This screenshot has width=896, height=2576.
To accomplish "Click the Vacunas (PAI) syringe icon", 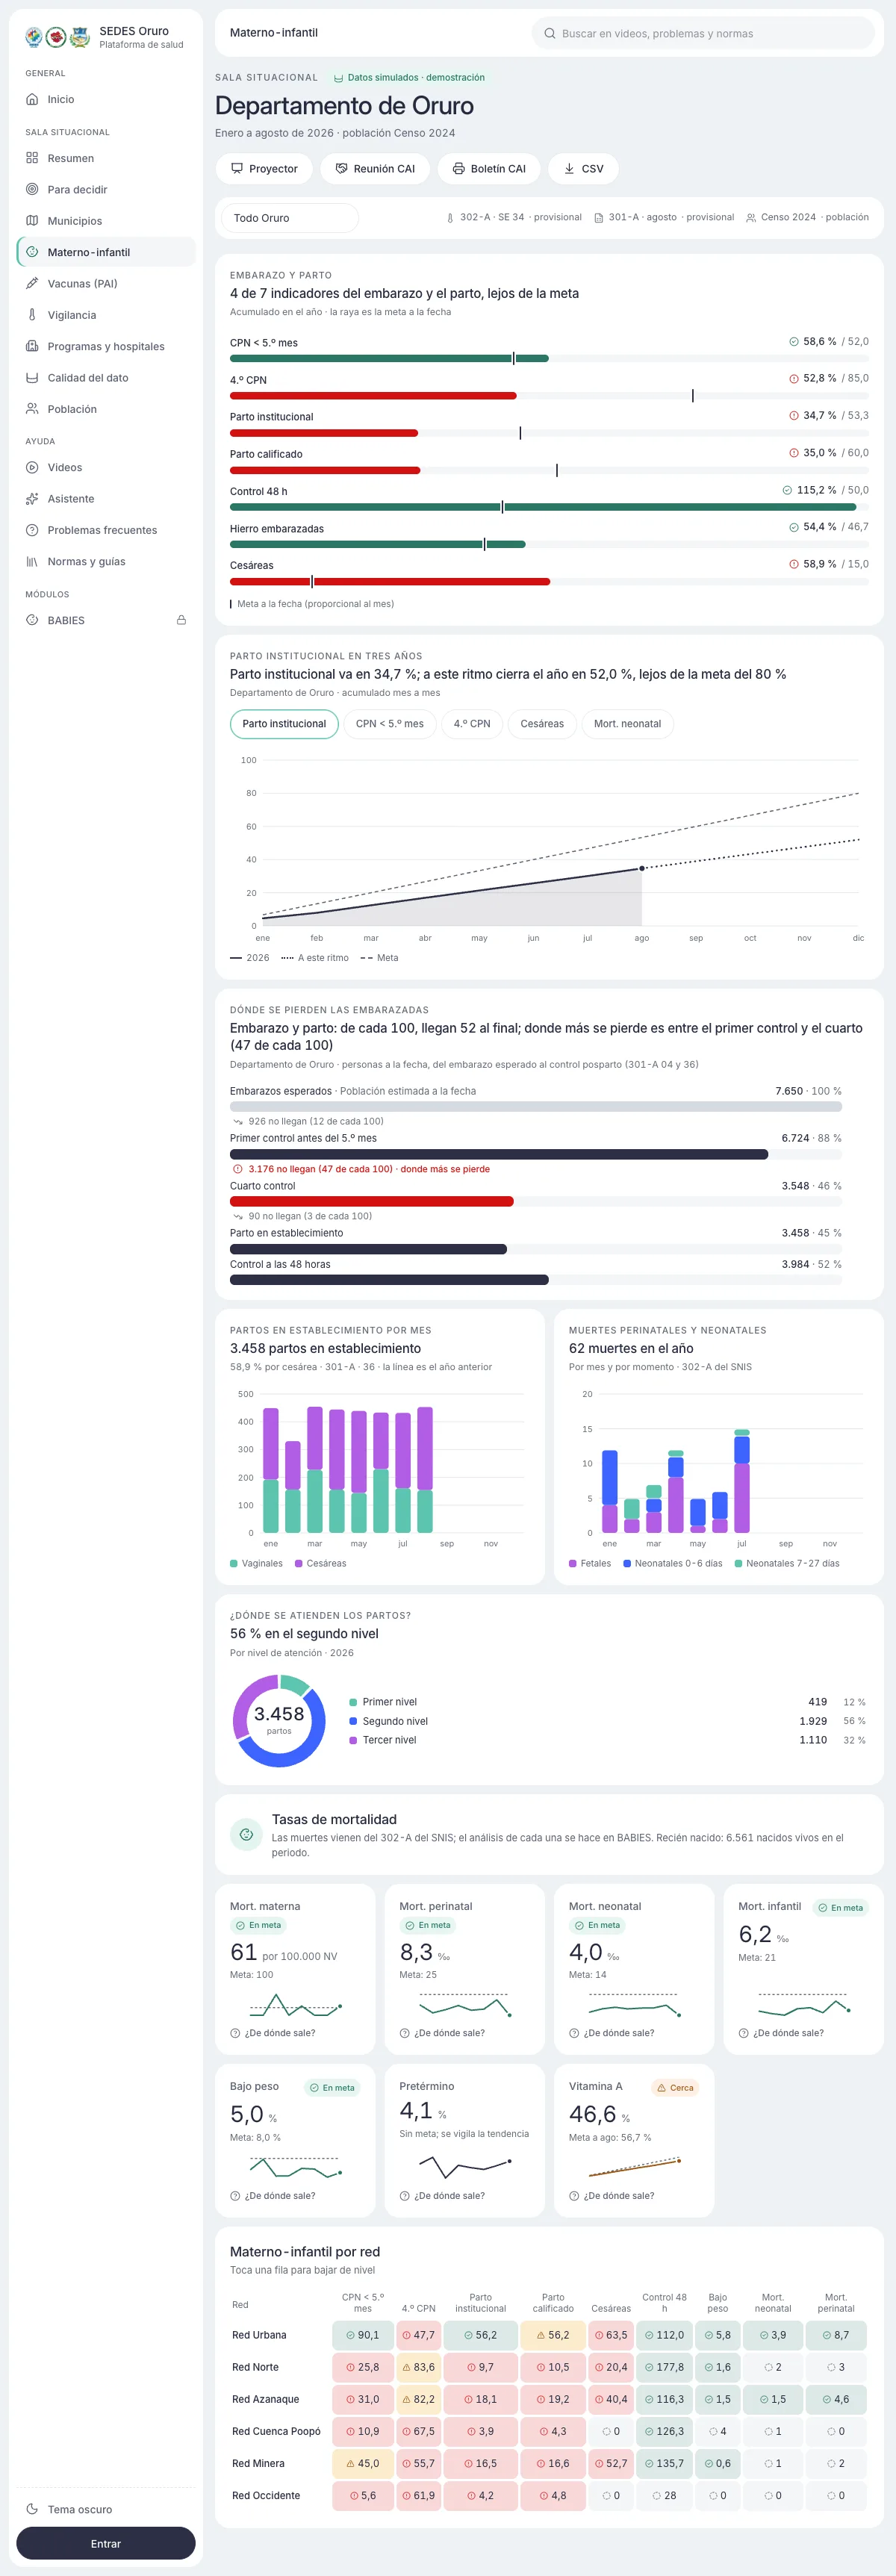I will pos(32,283).
